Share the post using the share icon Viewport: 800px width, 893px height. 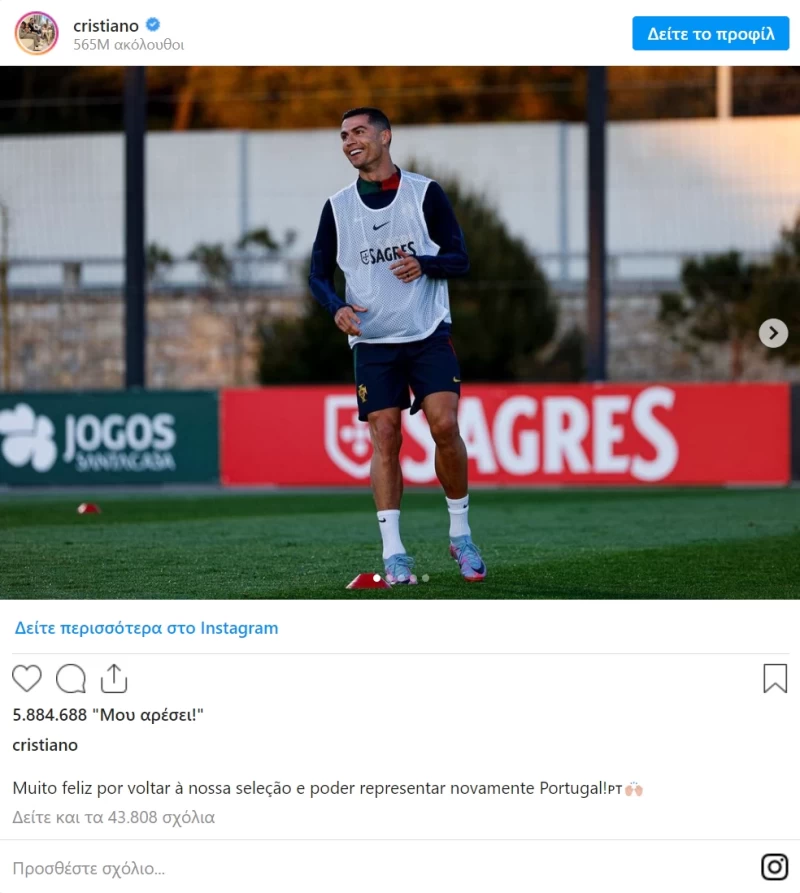[x=114, y=678]
